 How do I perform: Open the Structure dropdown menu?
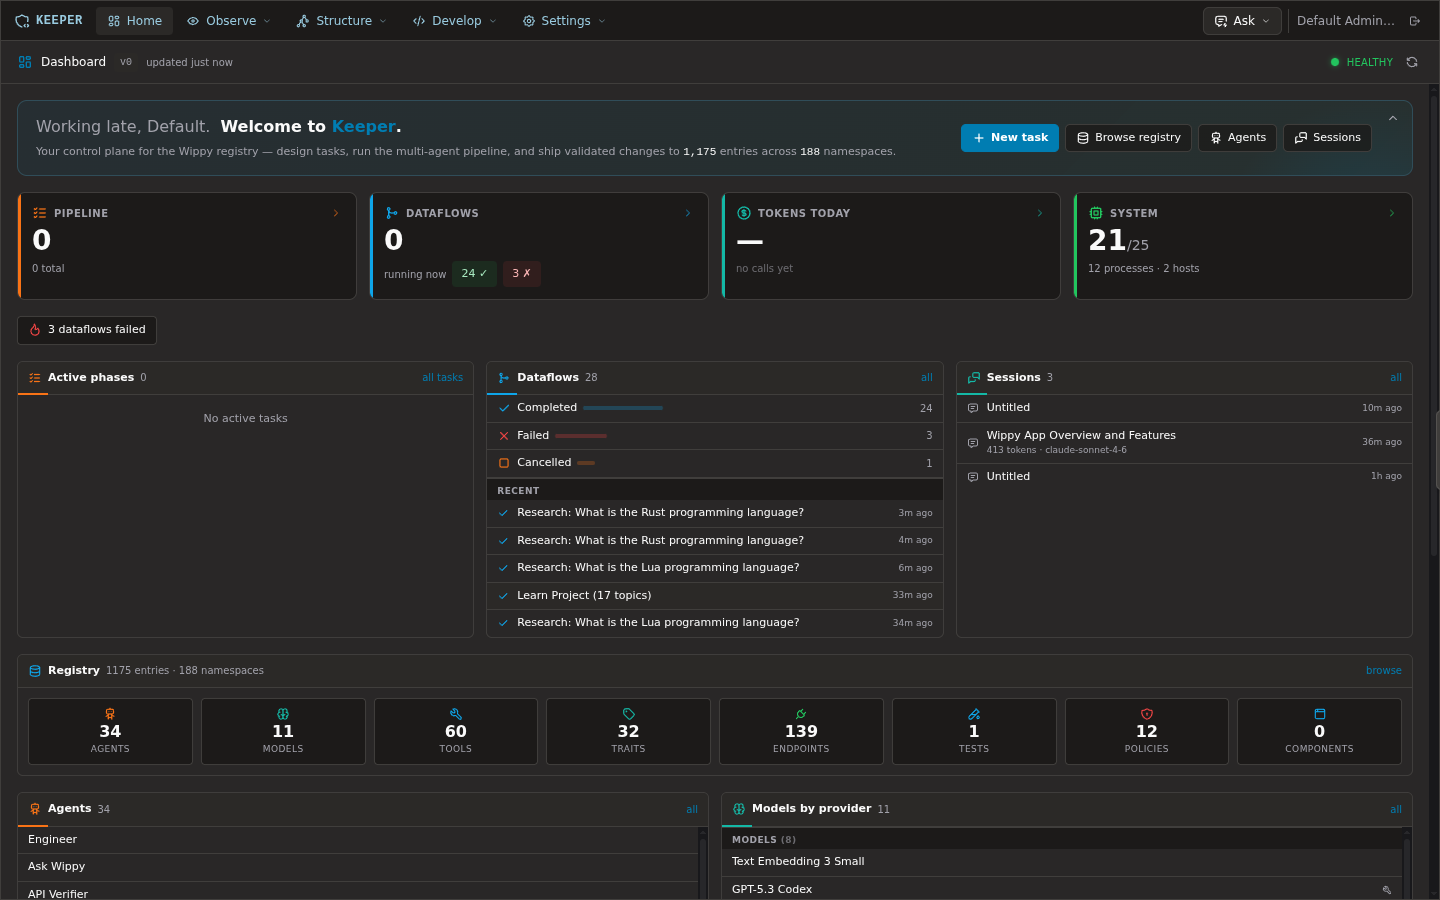[341, 21]
